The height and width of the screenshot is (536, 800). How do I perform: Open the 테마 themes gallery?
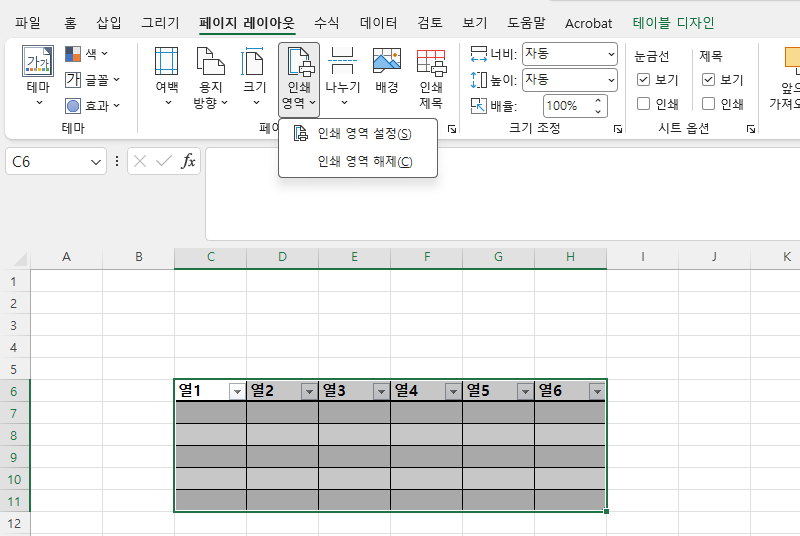38,75
